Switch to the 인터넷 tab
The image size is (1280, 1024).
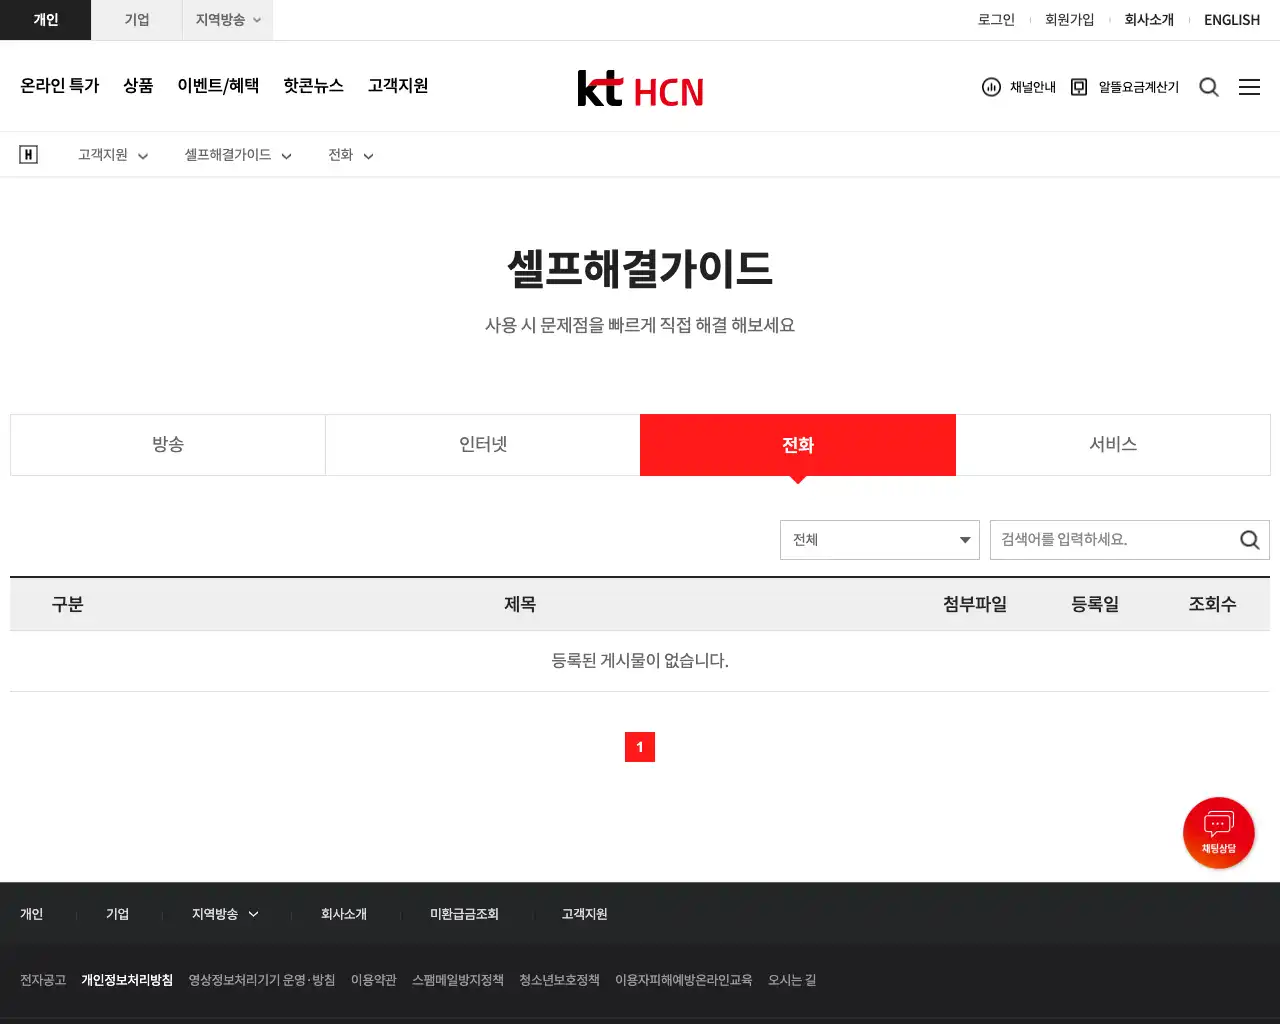(483, 445)
